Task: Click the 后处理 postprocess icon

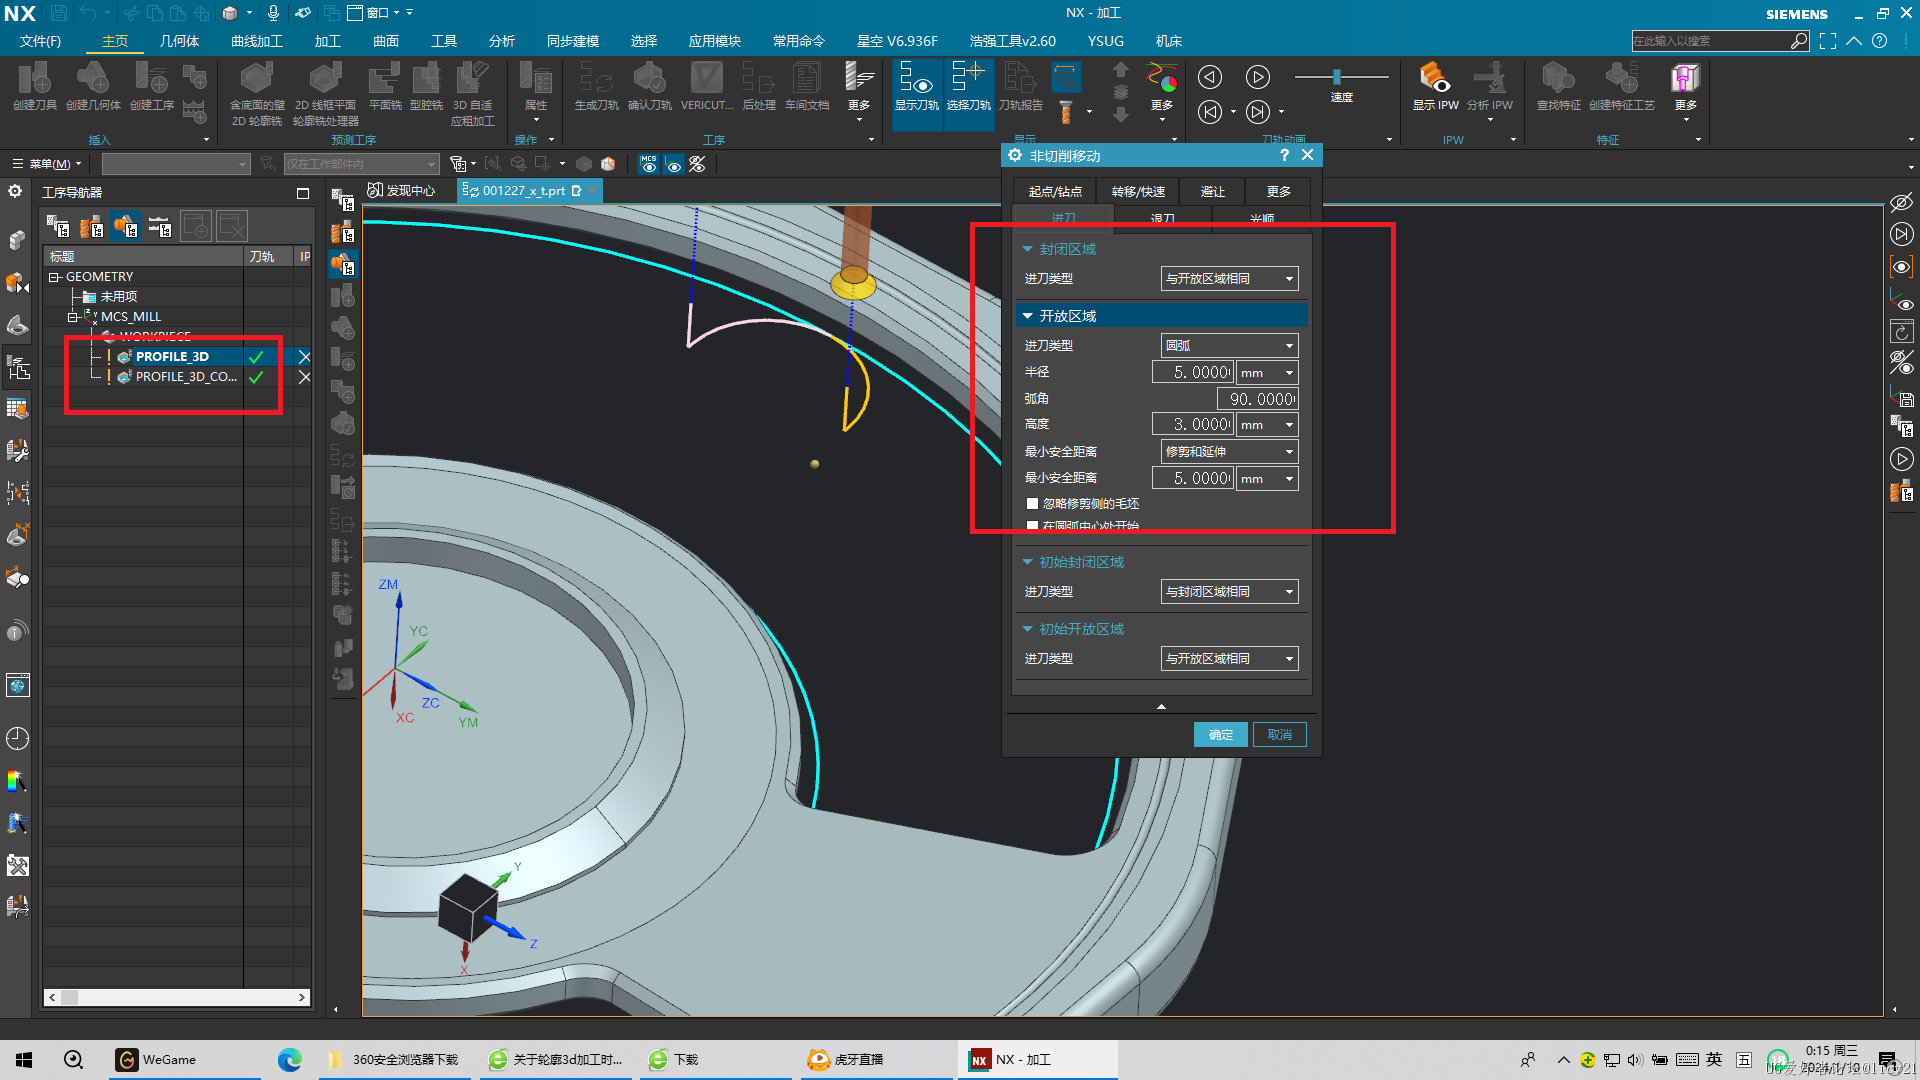Action: tap(759, 86)
